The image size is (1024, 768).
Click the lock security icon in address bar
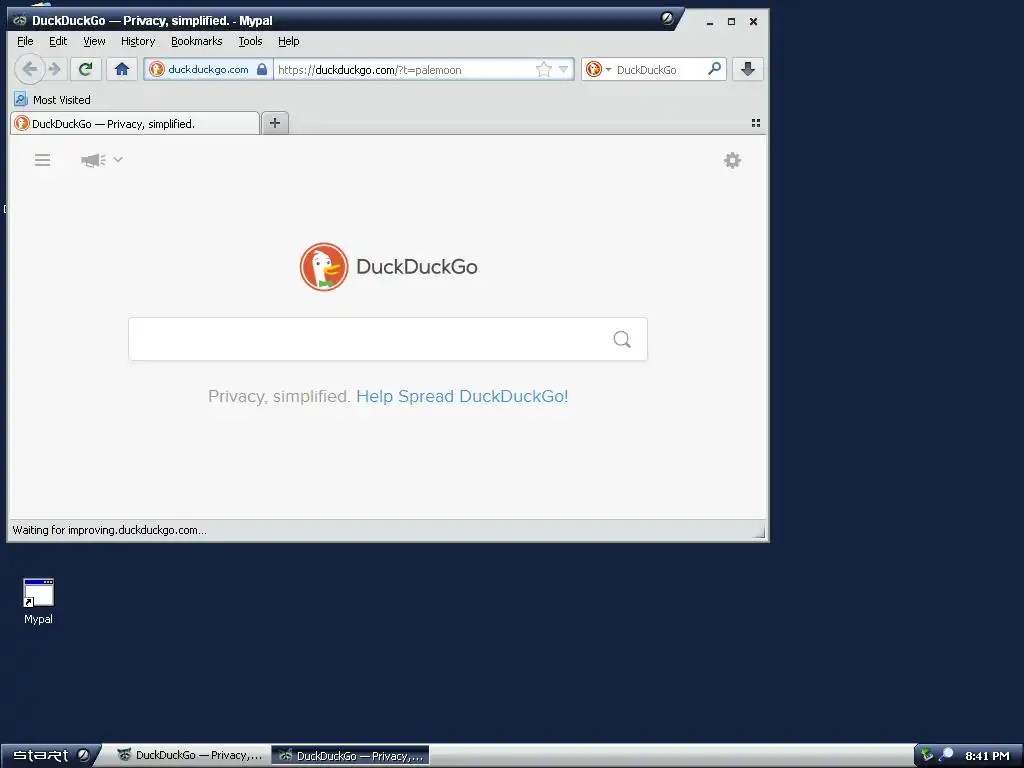click(x=261, y=69)
